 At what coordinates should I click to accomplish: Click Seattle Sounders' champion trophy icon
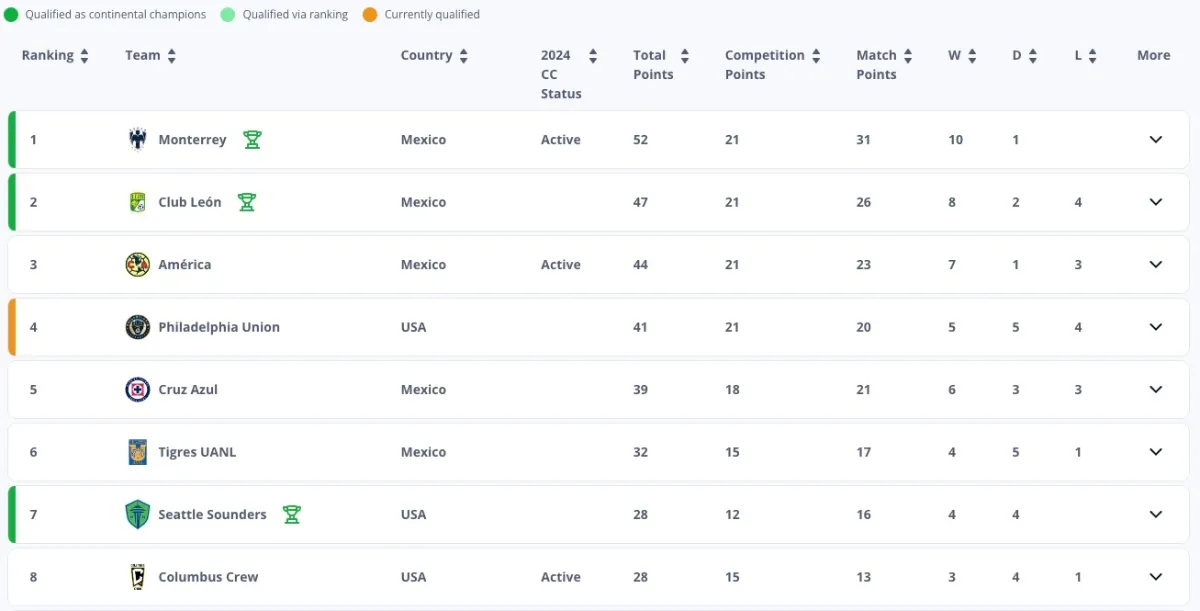pos(291,515)
